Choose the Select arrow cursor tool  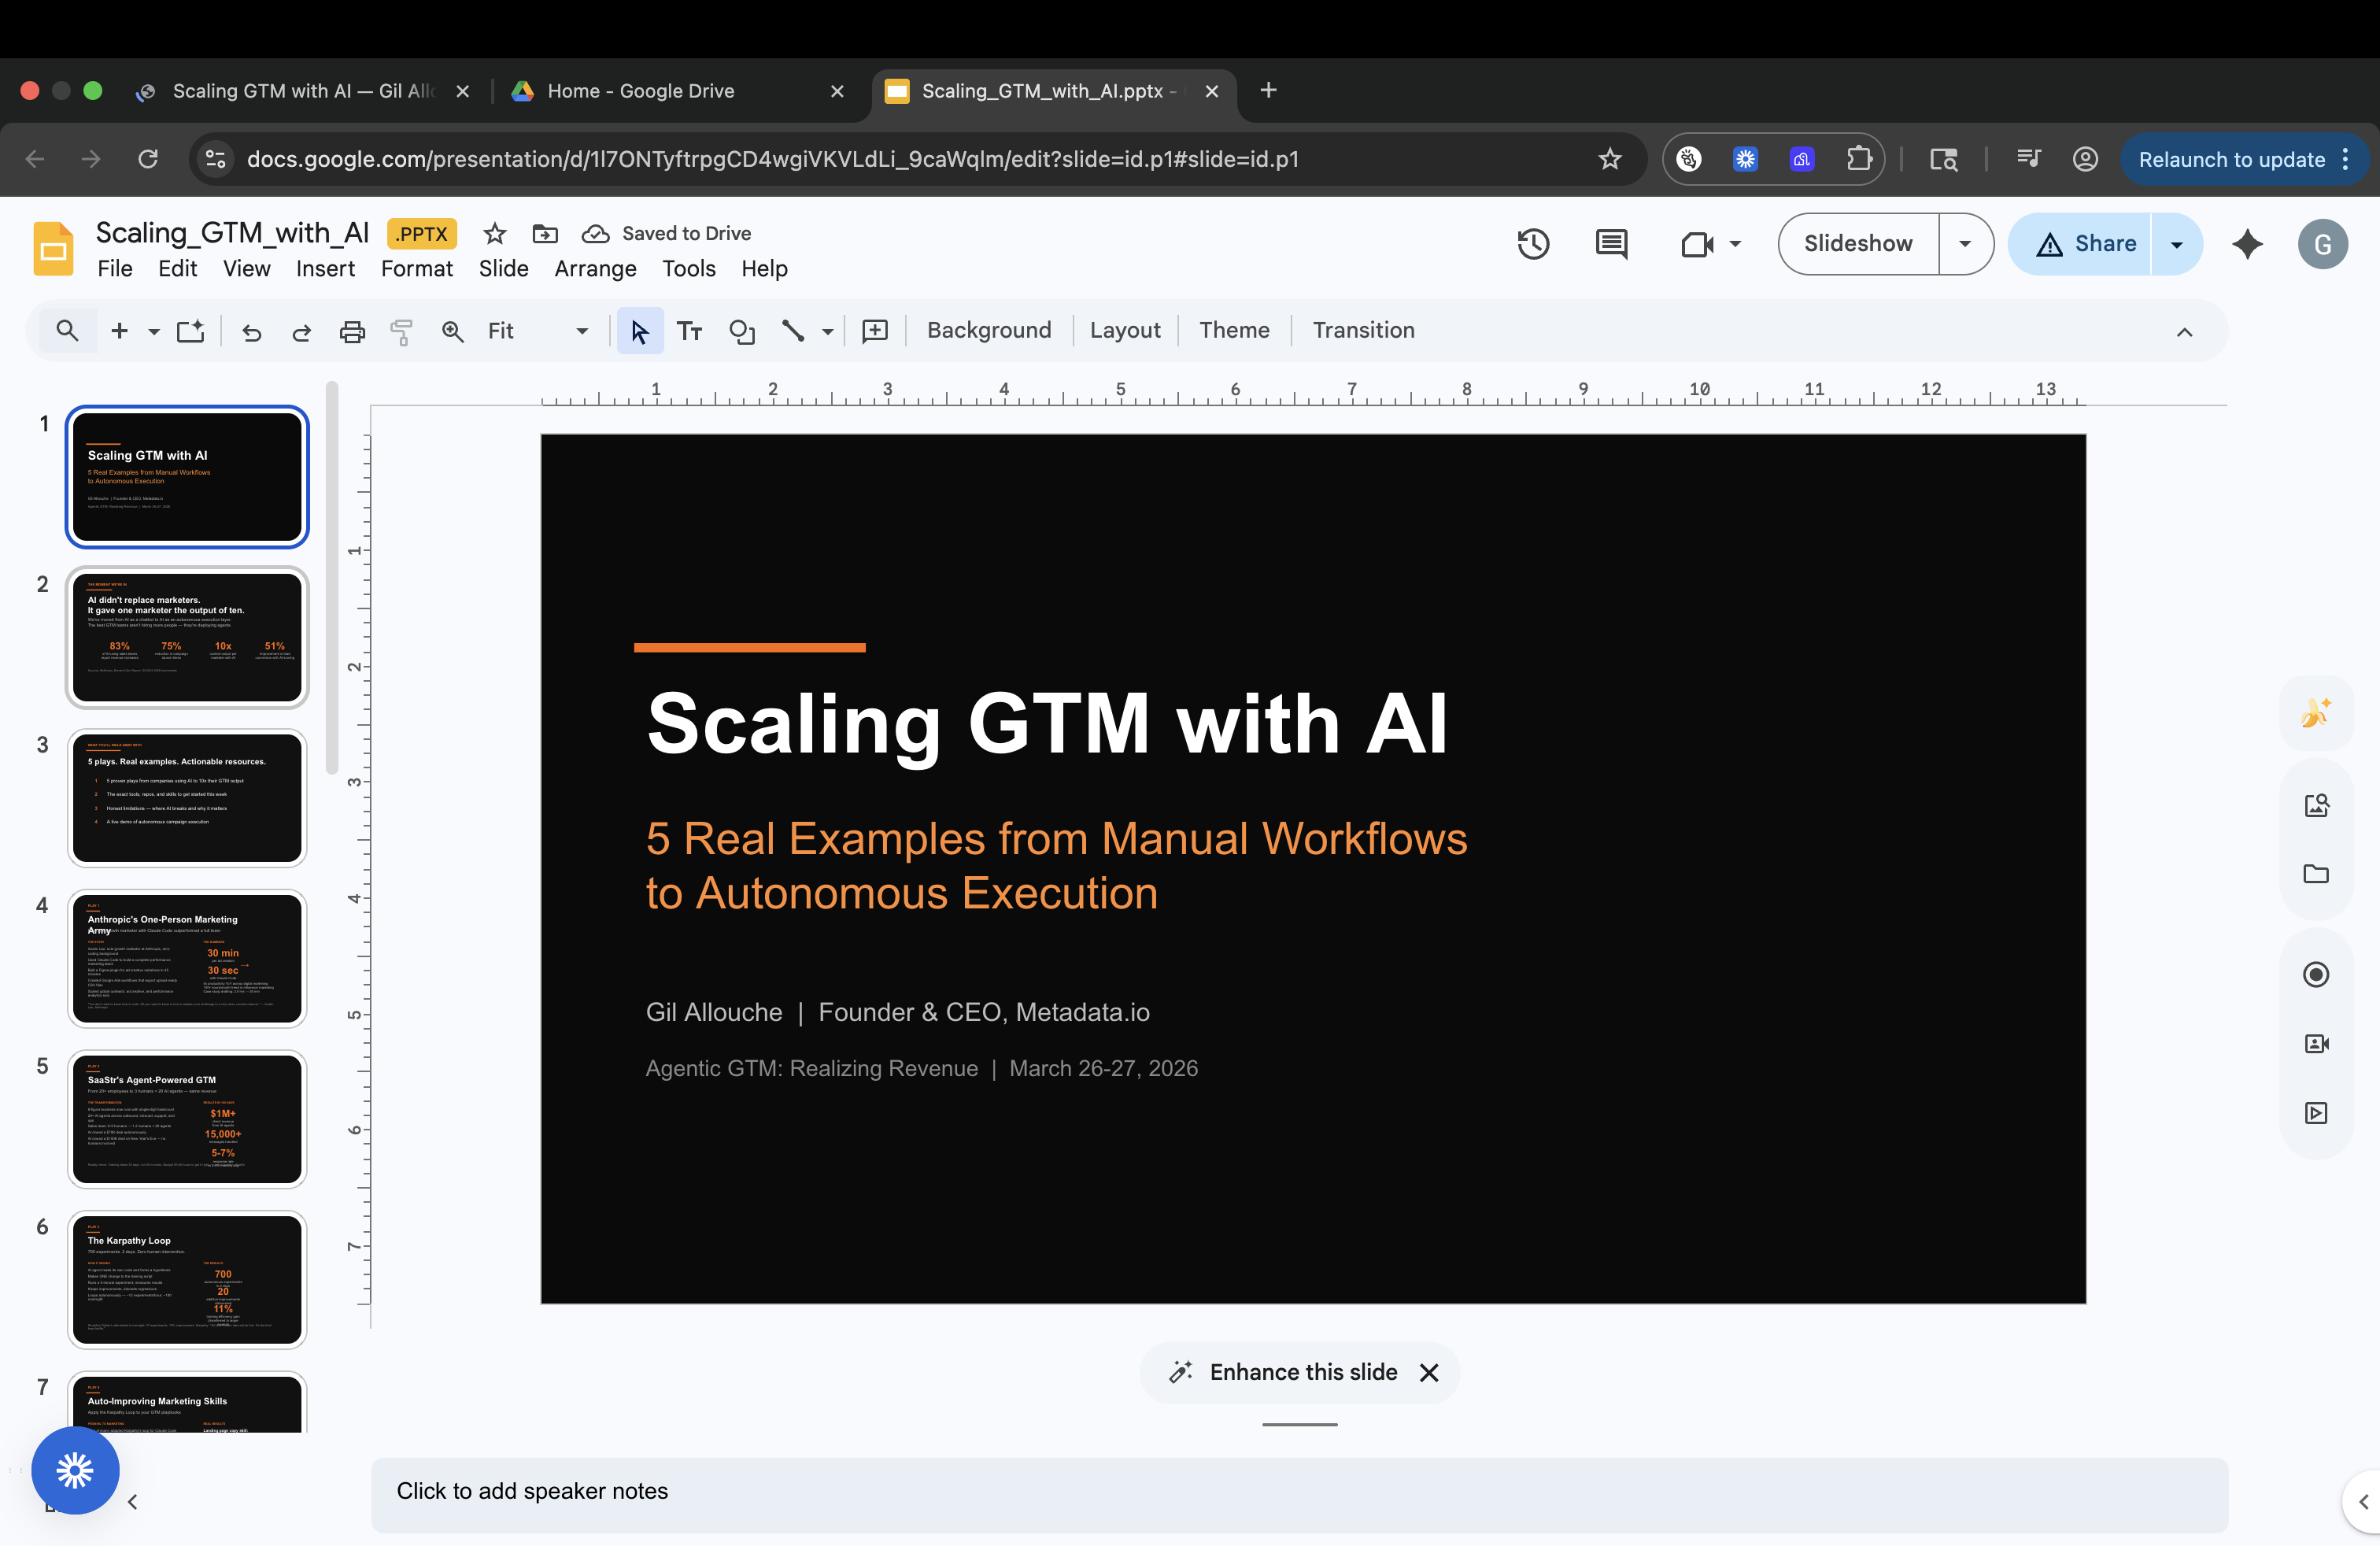tap(640, 331)
